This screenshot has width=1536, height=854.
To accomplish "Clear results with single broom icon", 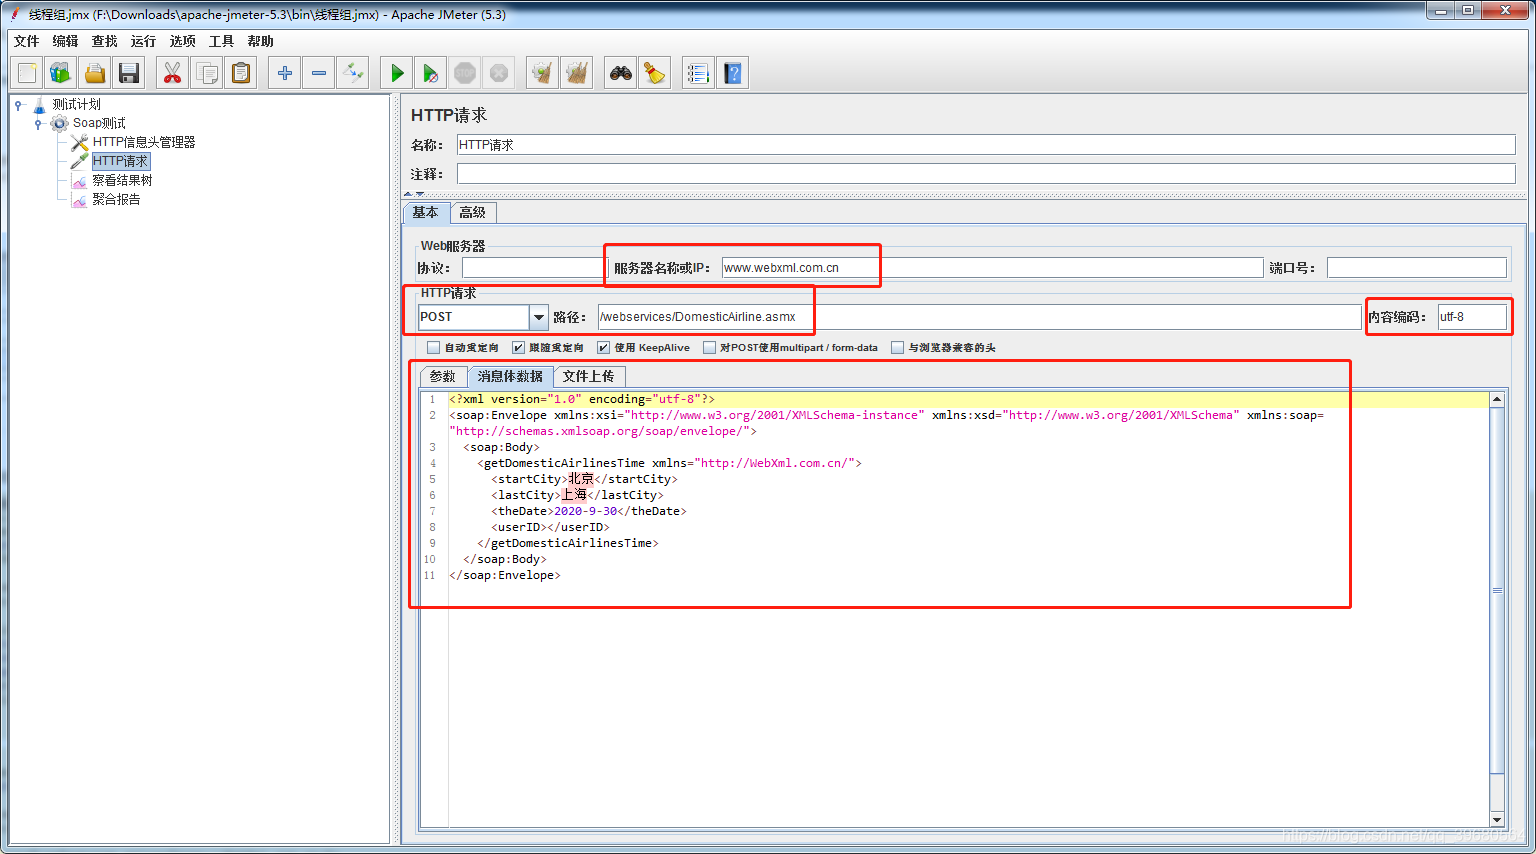I will coord(543,73).
